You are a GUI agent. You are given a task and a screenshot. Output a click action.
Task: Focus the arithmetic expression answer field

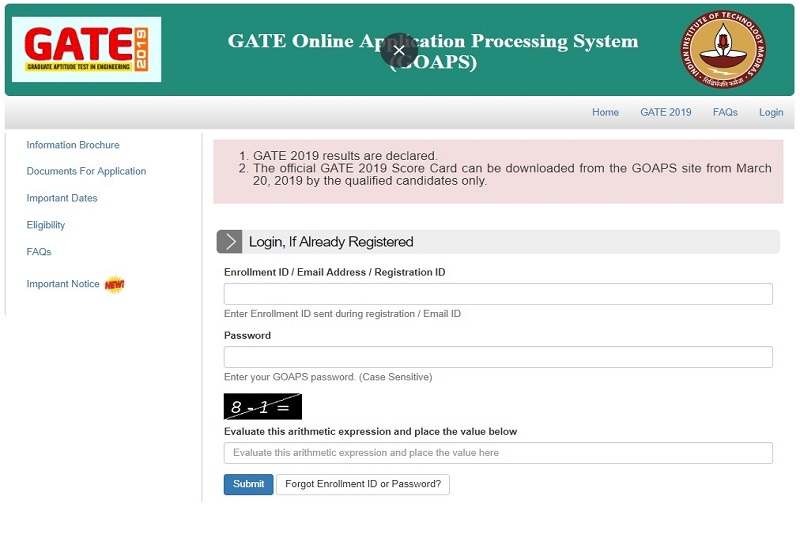(x=498, y=453)
